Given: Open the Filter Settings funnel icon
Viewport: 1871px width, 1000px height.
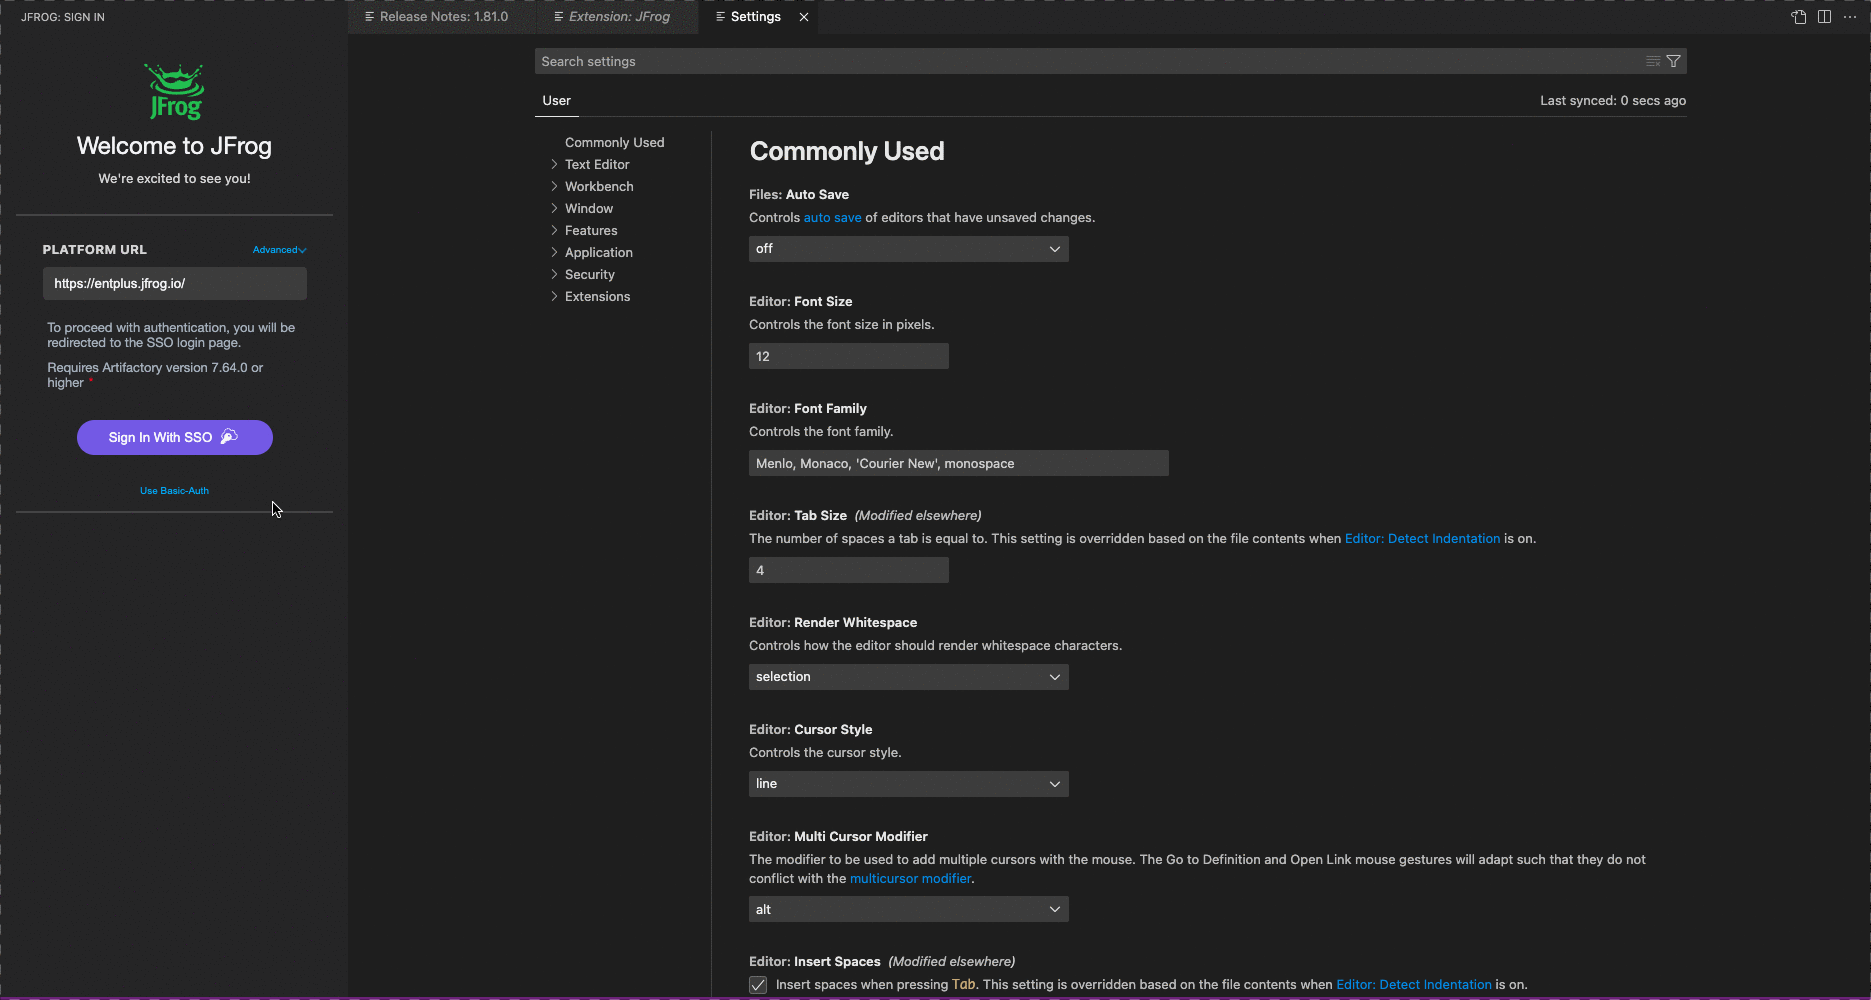Looking at the screenshot, I should [x=1673, y=61].
